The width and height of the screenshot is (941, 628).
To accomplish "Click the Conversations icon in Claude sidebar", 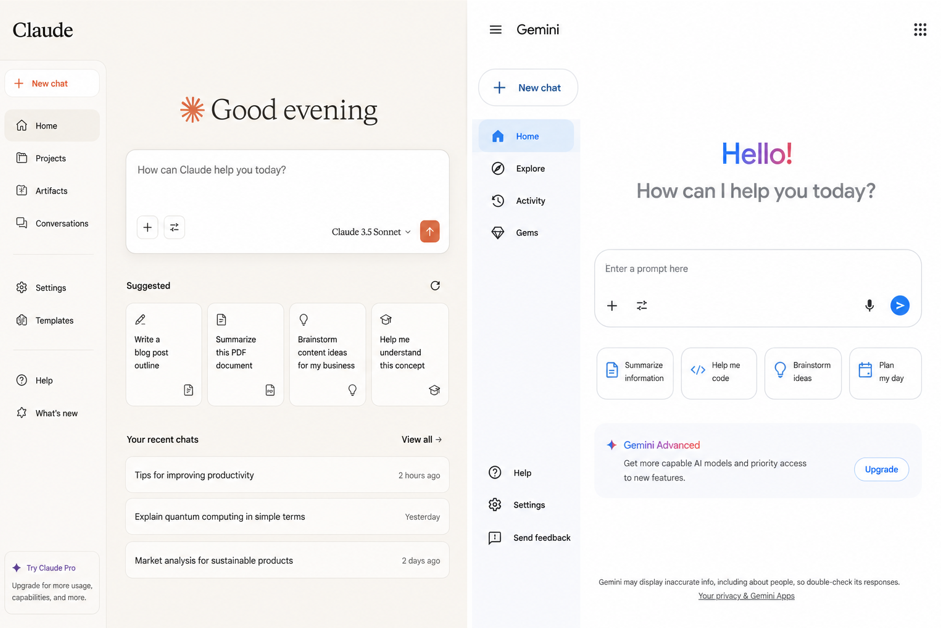I will (x=22, y=223).
